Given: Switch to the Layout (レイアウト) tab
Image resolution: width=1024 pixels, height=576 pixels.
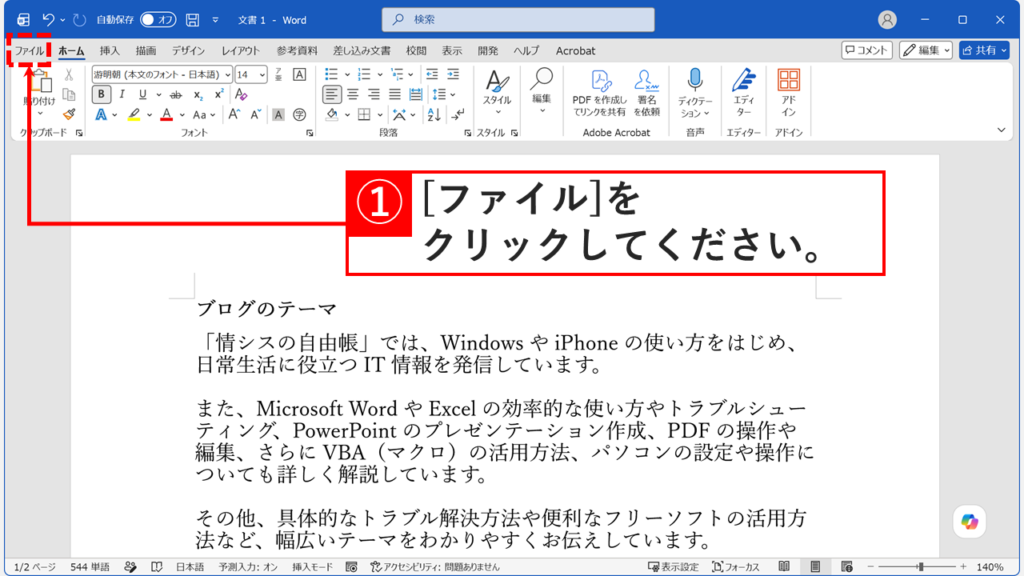Looking at the screenshot, I should 240,50.
